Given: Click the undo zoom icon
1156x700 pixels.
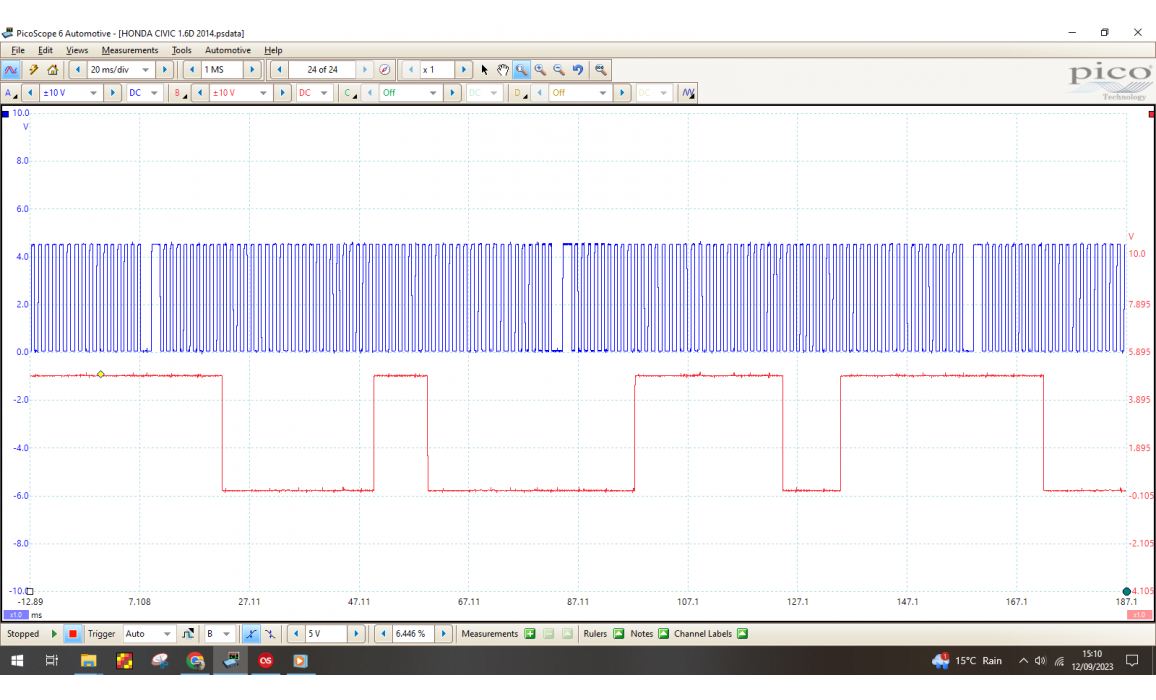Looking at the screenshot, I should 578,70.
